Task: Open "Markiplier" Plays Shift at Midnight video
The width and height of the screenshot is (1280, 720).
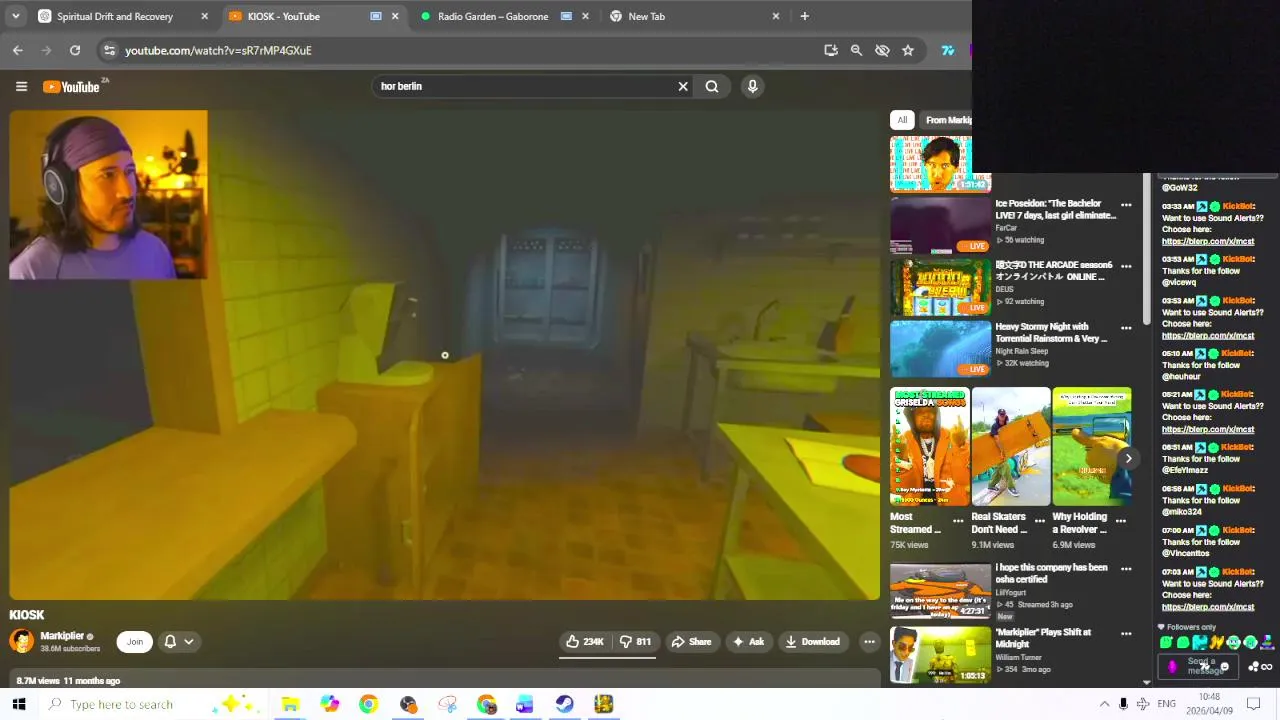Action: 940,655
